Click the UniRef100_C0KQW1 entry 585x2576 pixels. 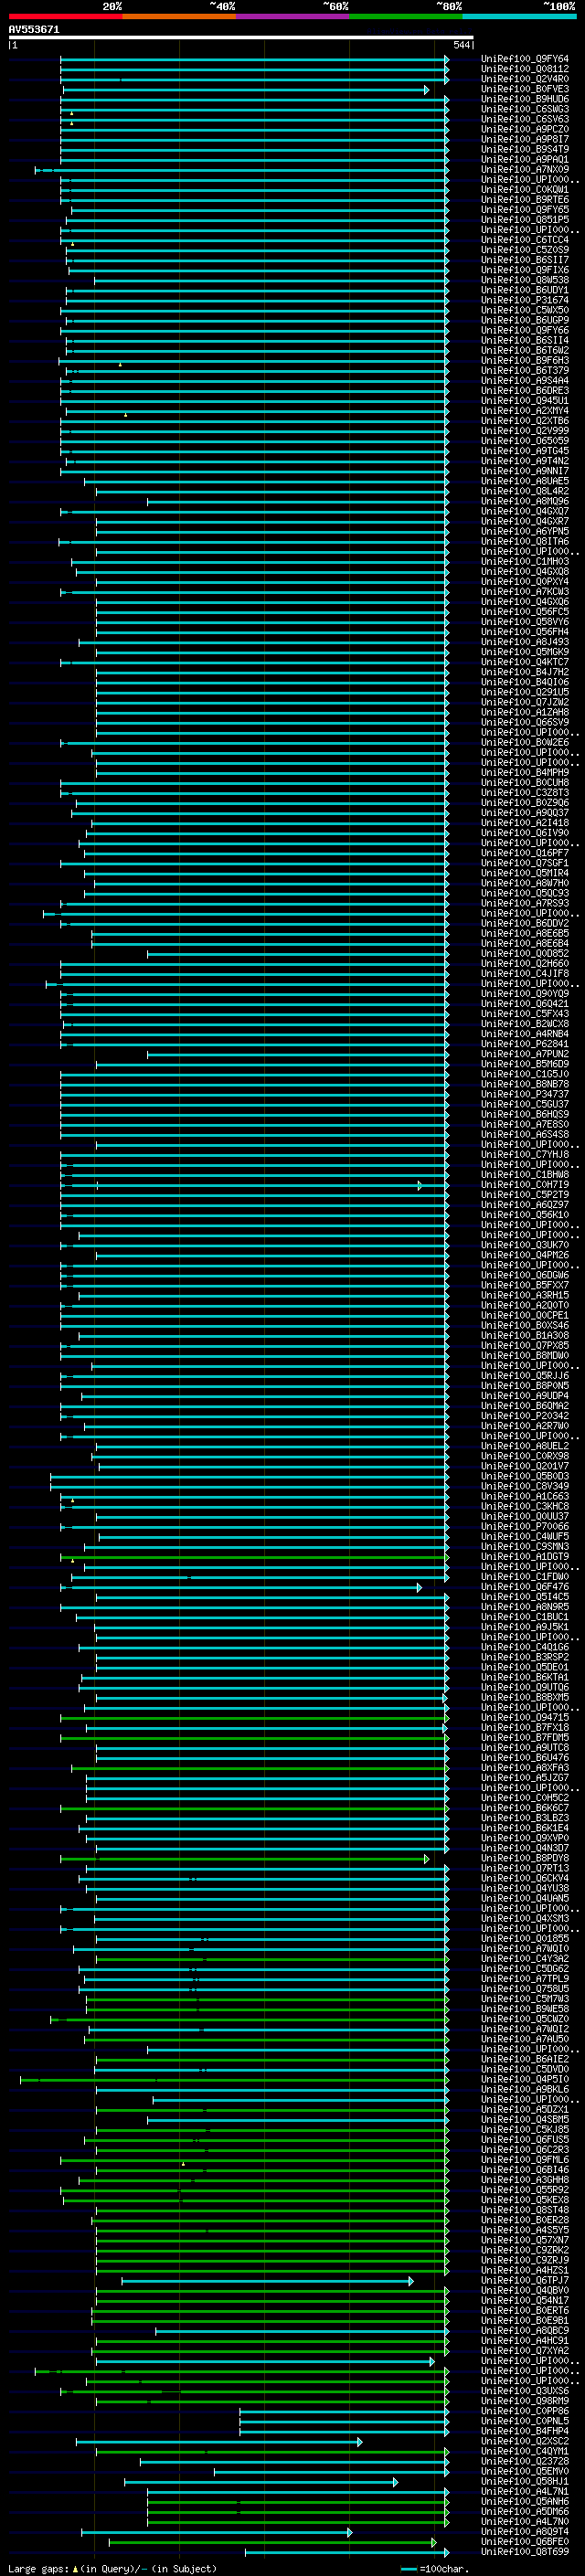pos(525,190)
